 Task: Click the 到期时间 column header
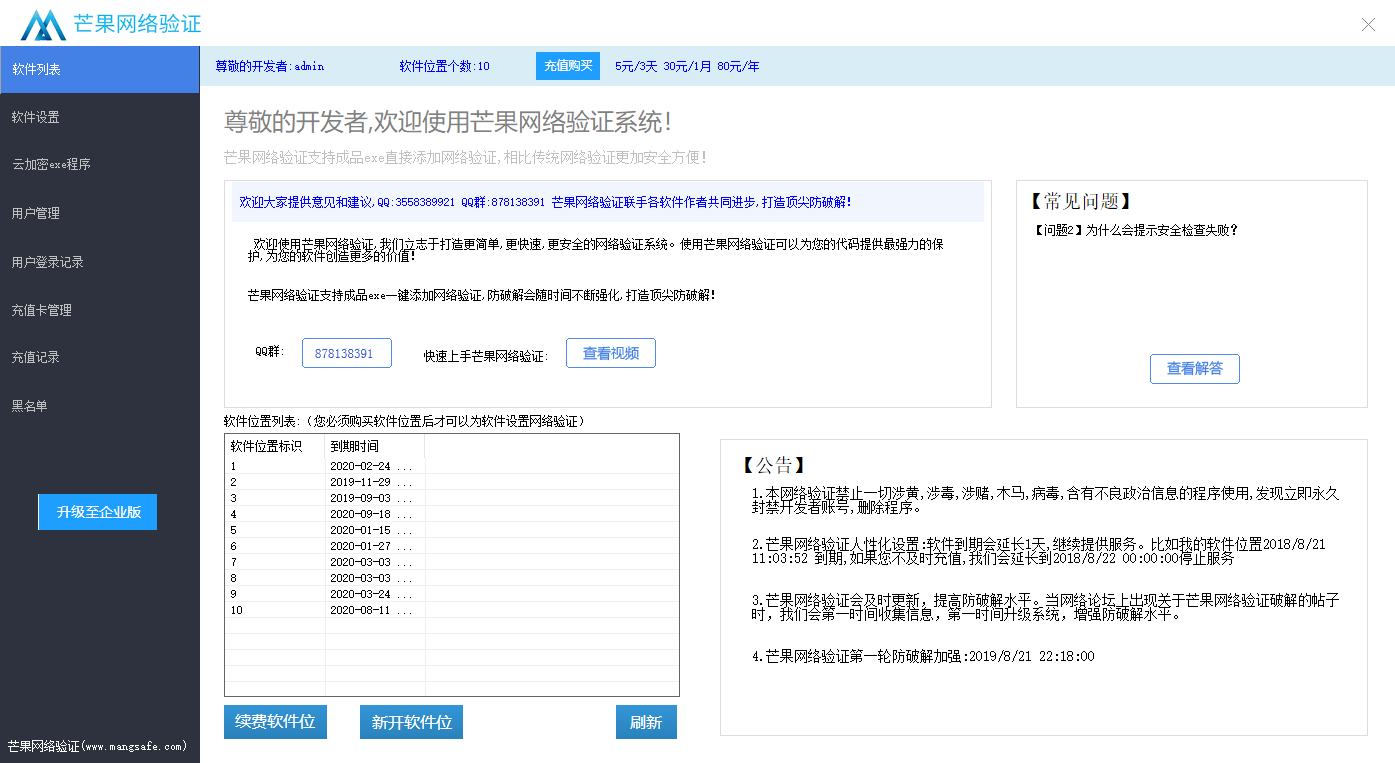376,446
